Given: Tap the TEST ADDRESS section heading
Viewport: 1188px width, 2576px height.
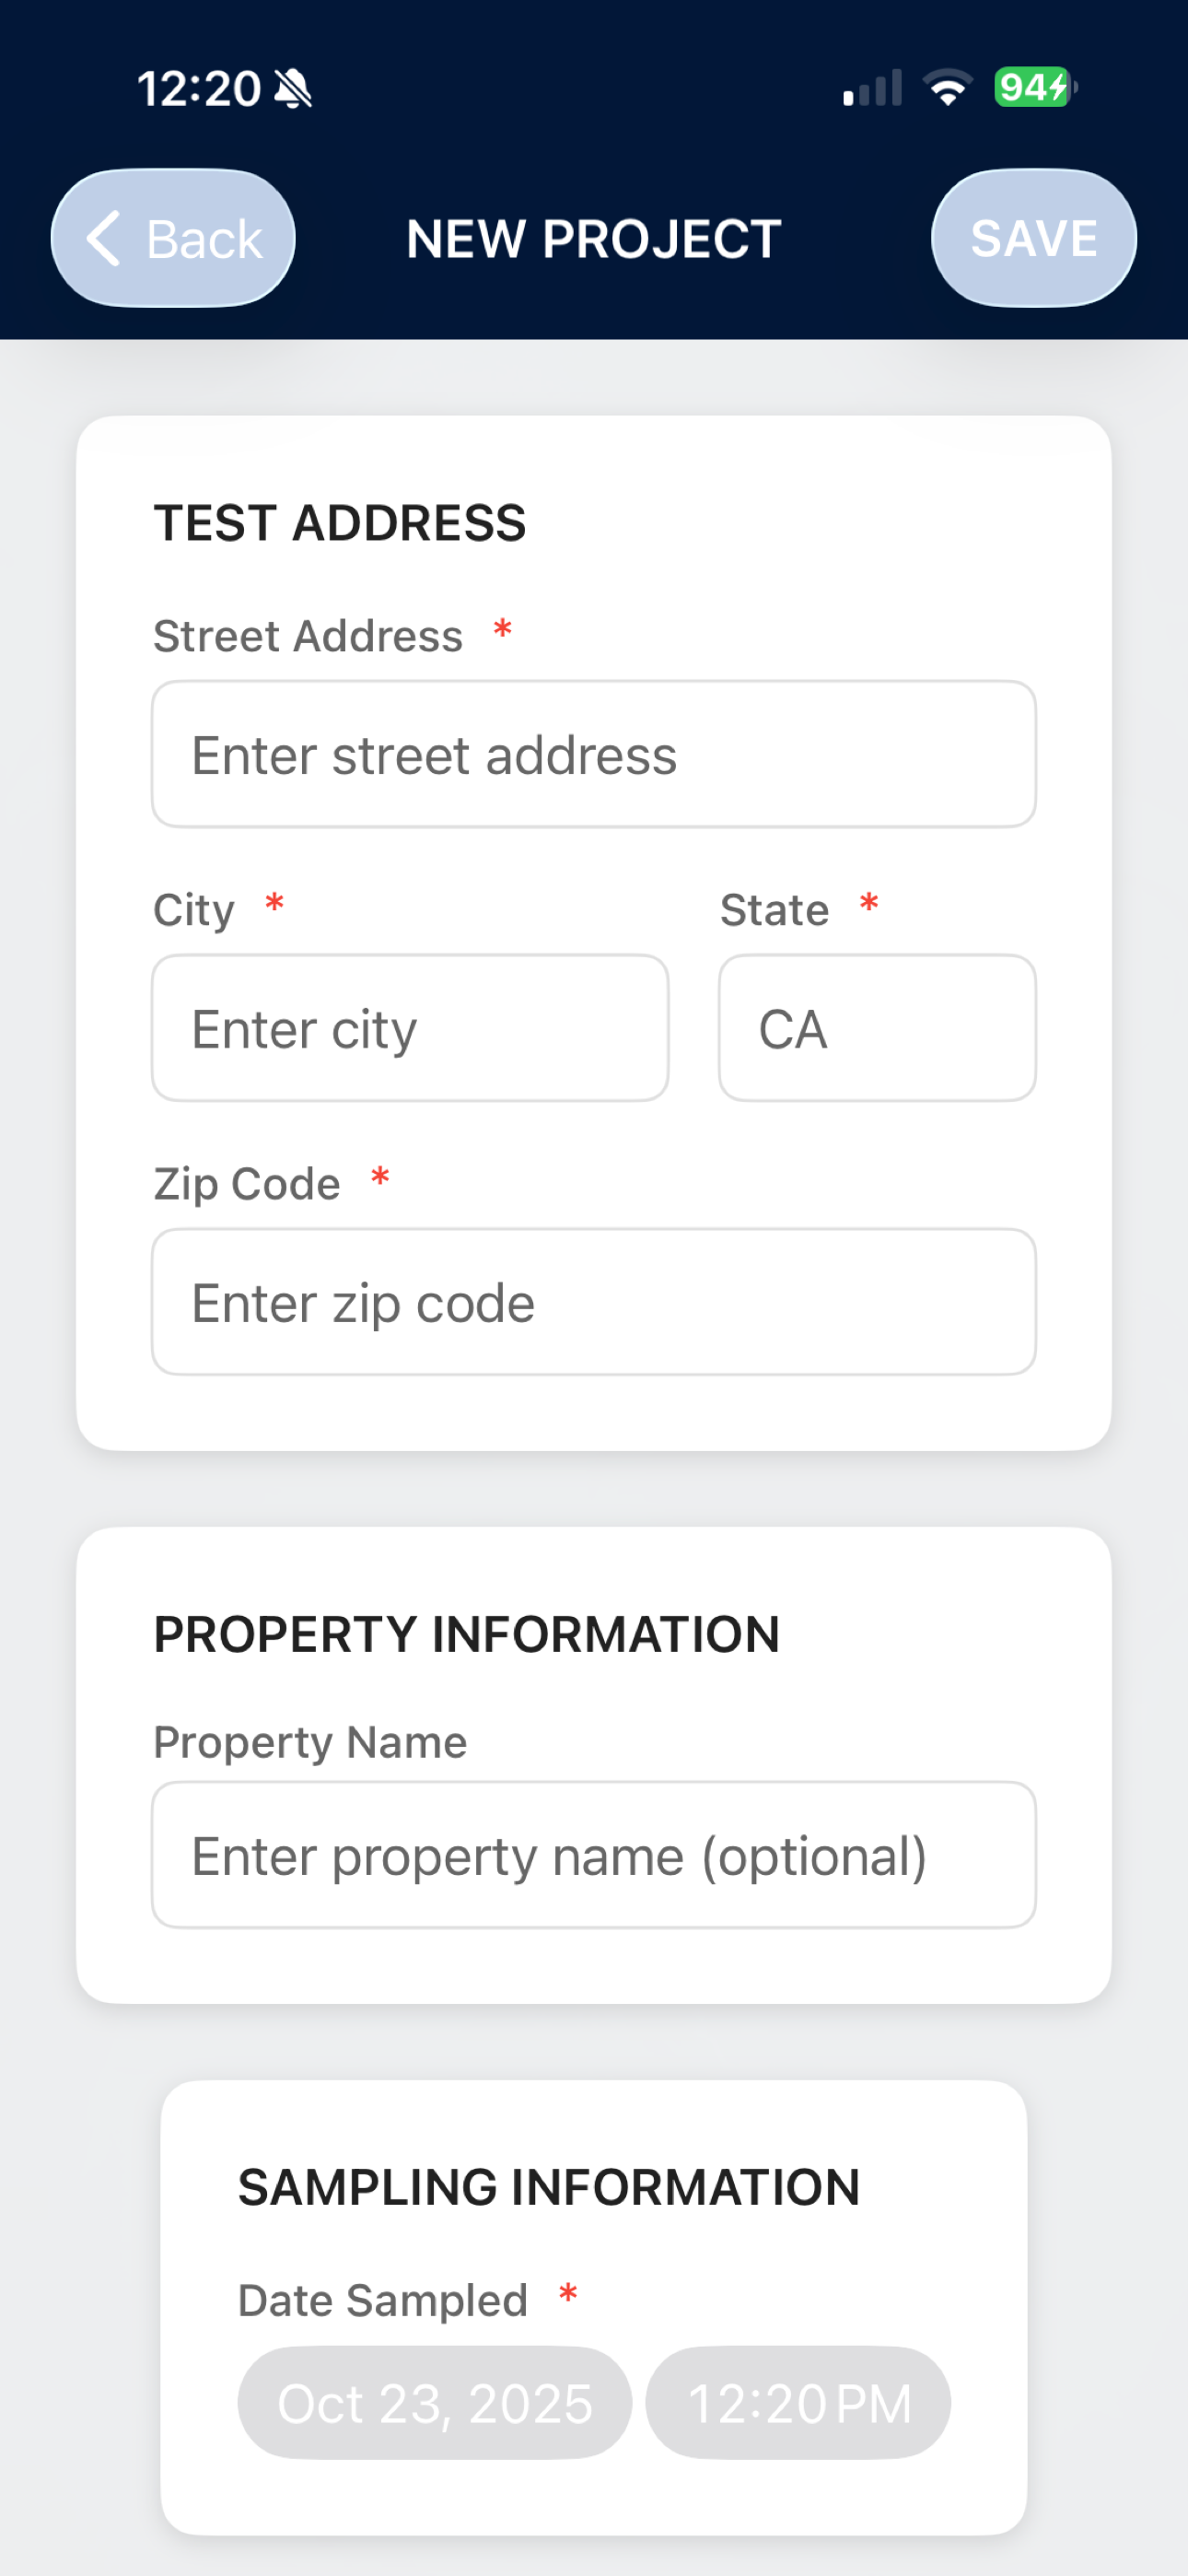Looking at the screenshot, I should point(340,523).
